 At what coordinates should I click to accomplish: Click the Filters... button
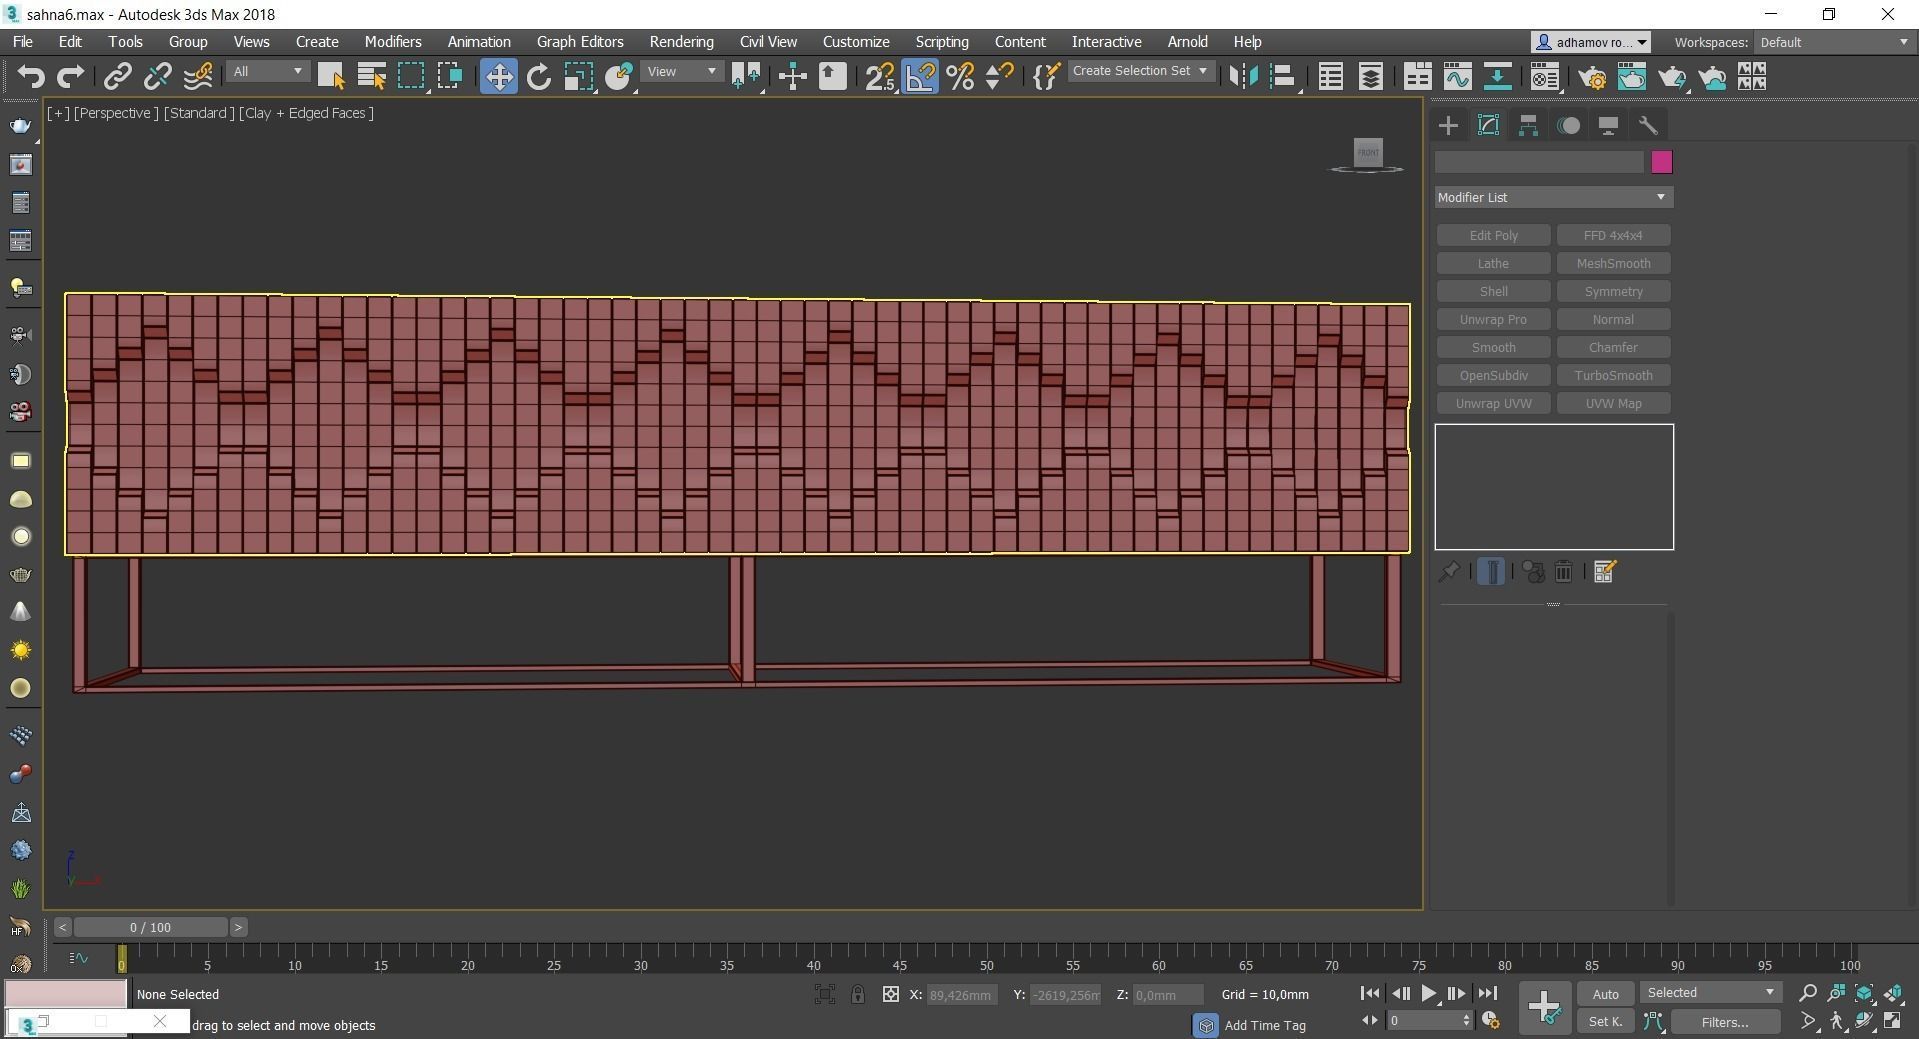tap(1724, 1021)
